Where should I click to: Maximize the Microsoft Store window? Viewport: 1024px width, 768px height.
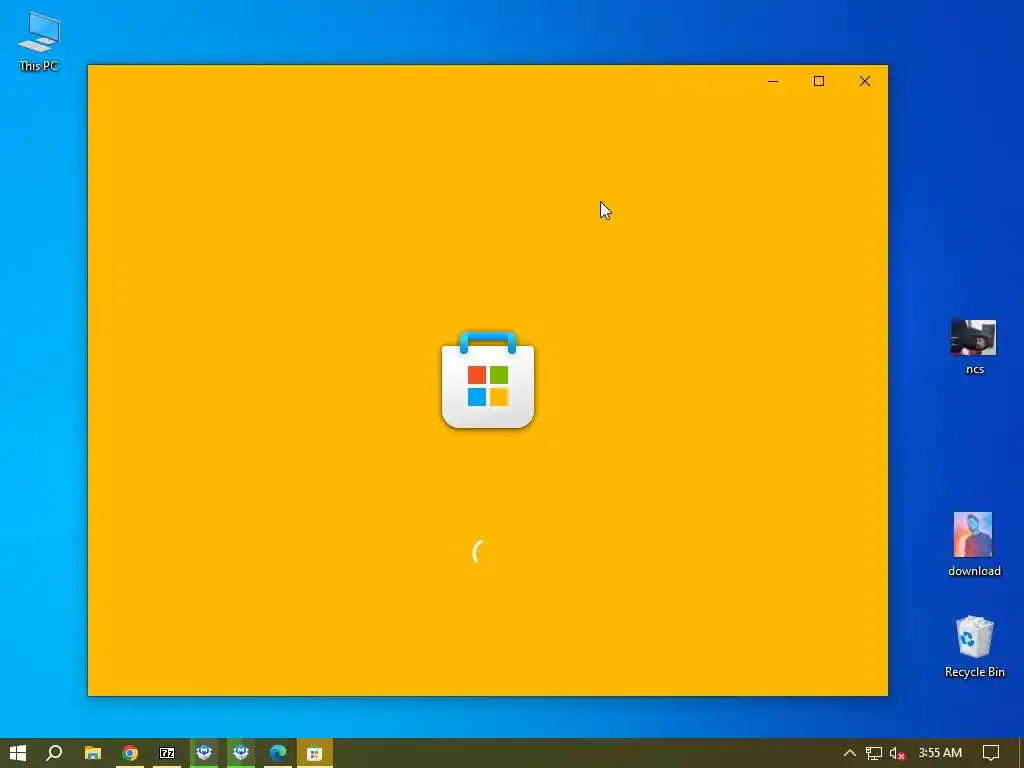(x=818, y=81)
